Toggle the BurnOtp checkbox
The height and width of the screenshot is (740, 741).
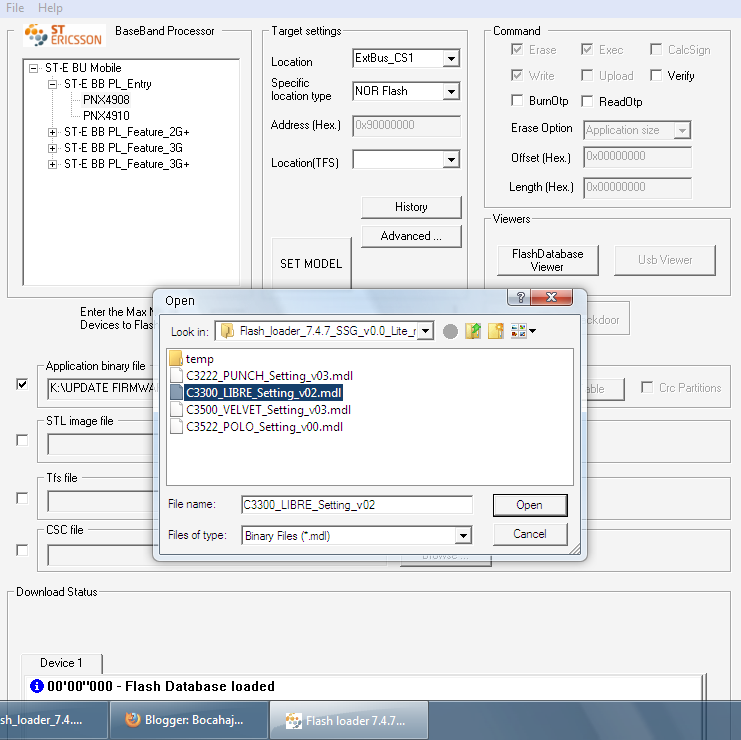pos(517,100)
